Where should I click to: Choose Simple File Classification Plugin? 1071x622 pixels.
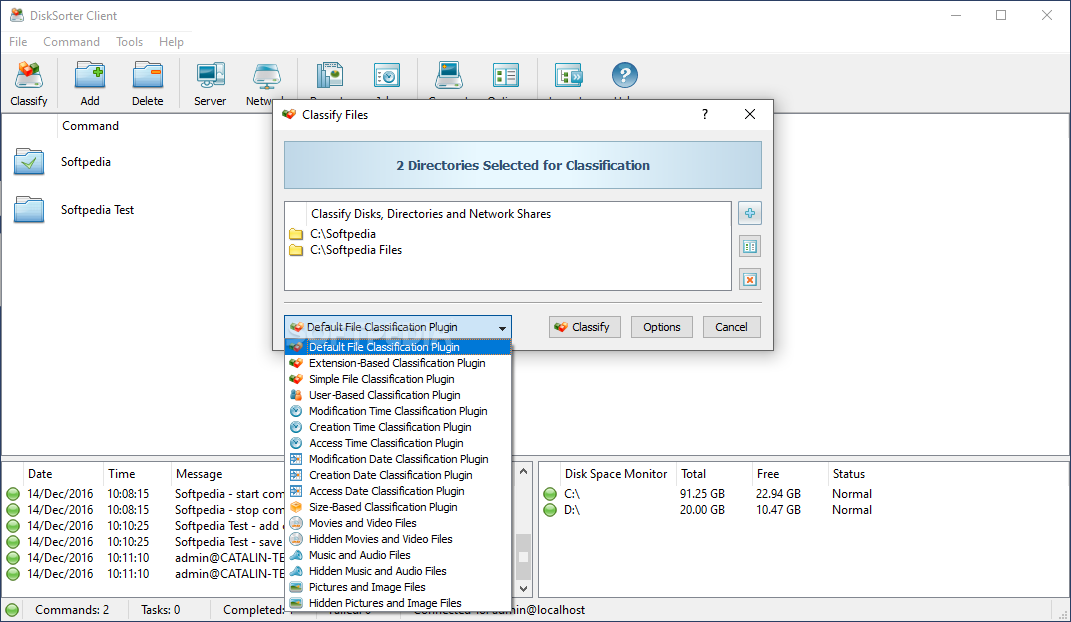(398, 379)
